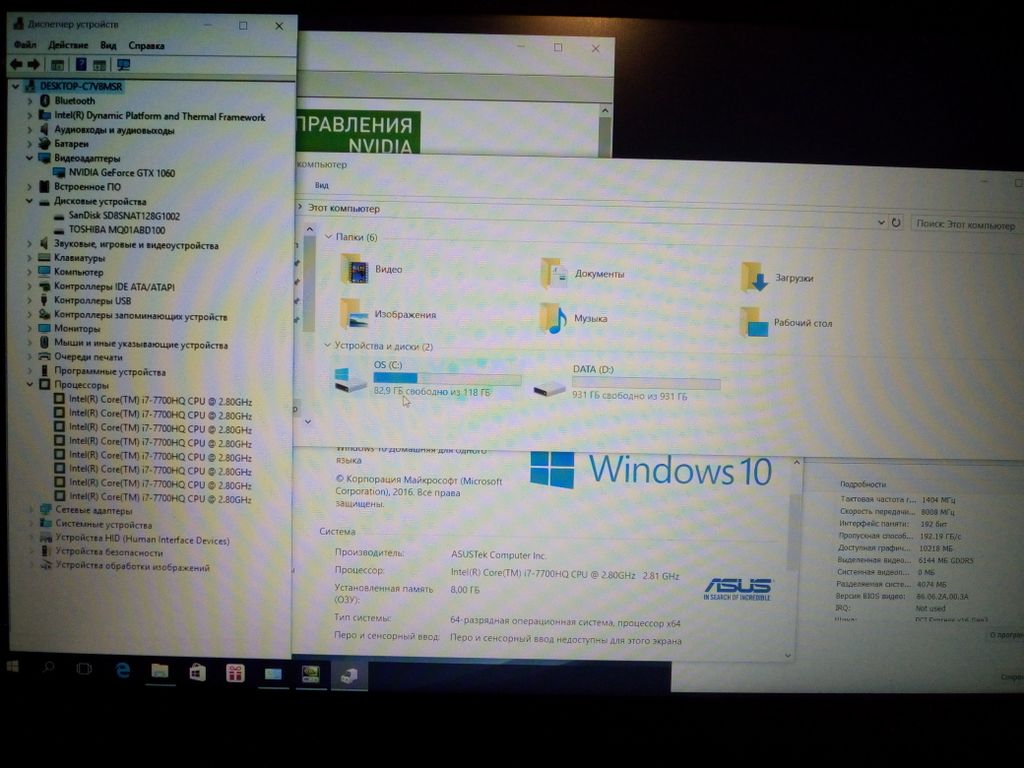Click the Звуковые, игровые и видеоустройства icon

click(44, 244)
